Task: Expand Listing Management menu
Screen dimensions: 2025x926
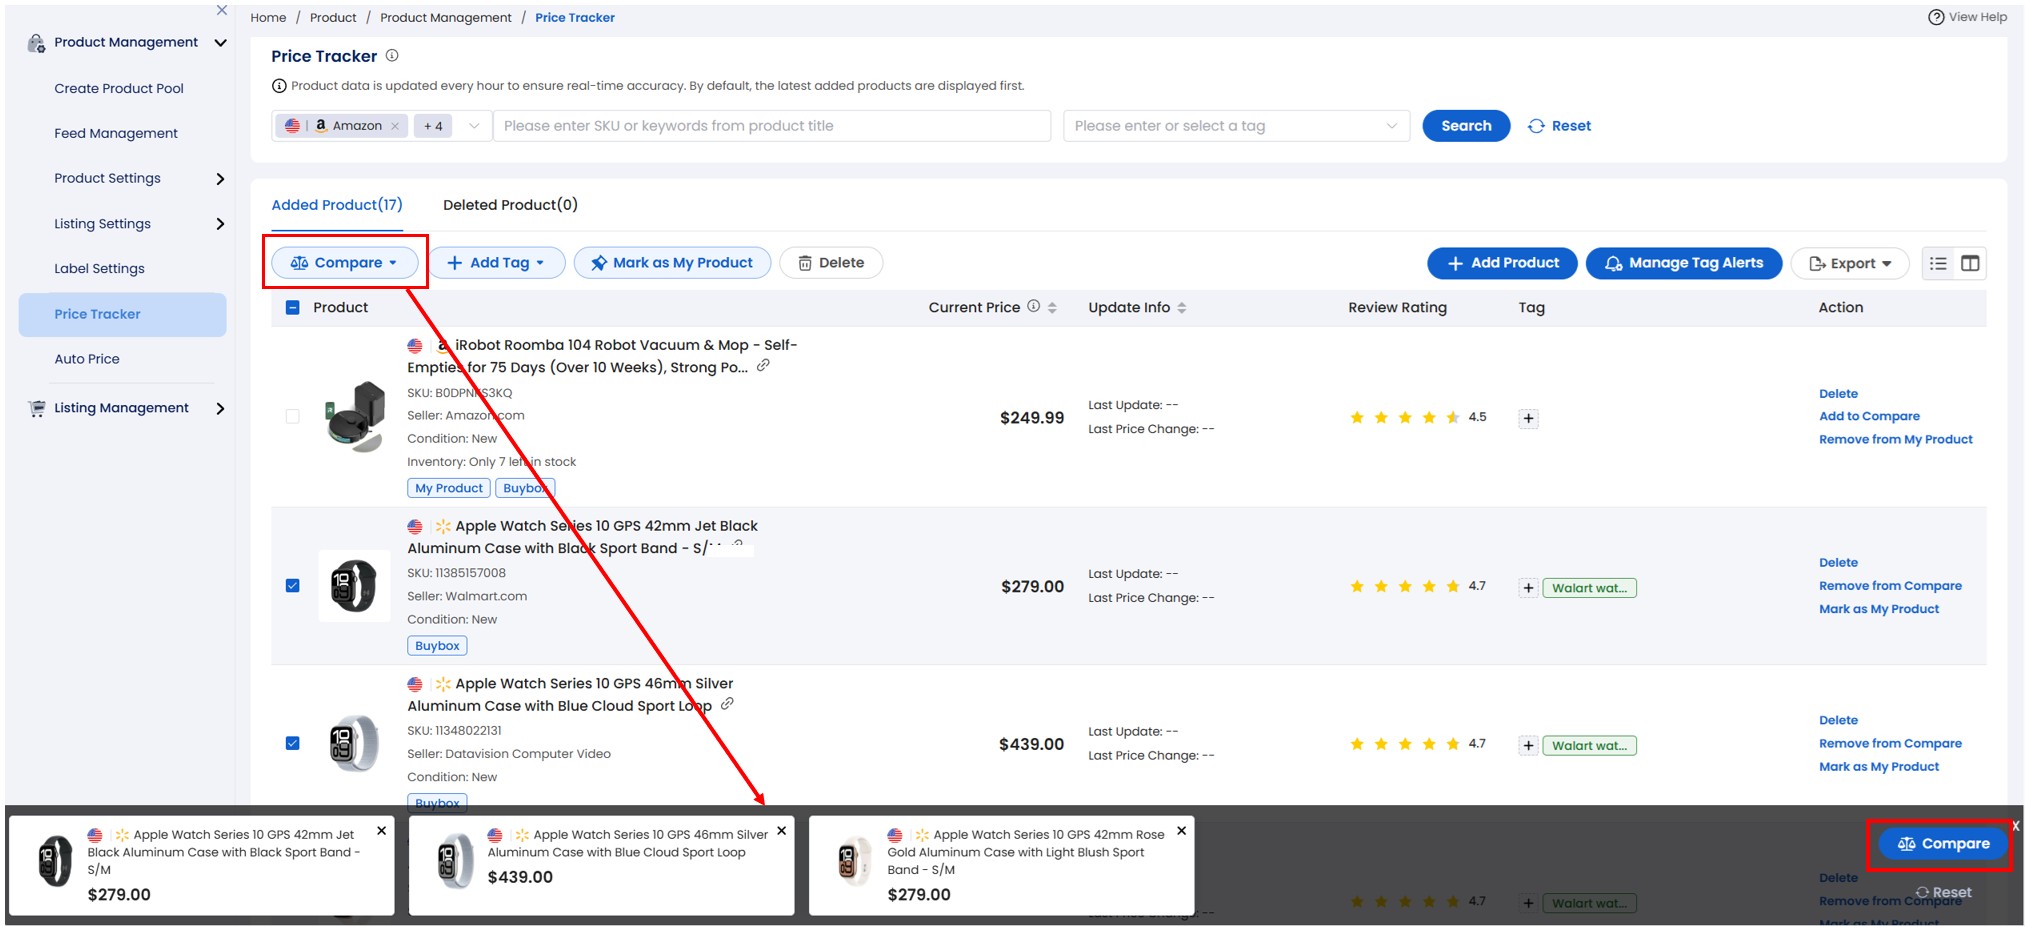Action: [220, 408]
